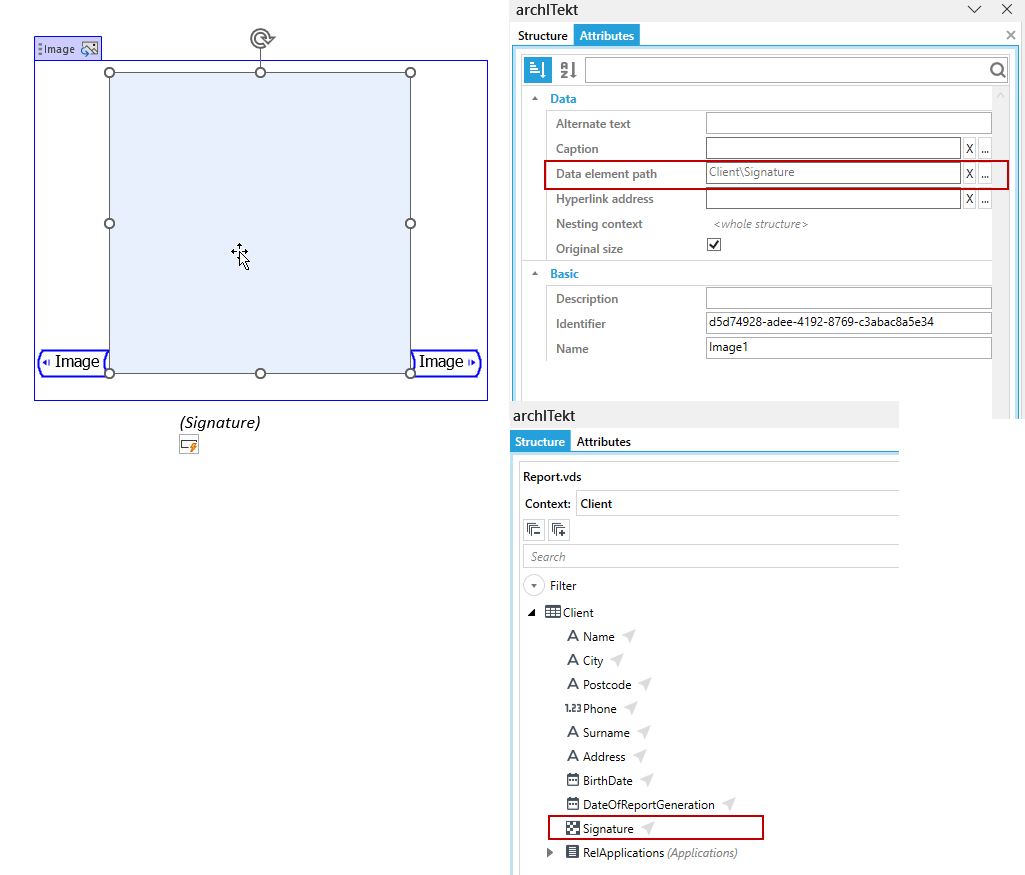Expand the RelApplications tree node
Viewport: 1025px width, 875px height.
click(x=550, y=852)
